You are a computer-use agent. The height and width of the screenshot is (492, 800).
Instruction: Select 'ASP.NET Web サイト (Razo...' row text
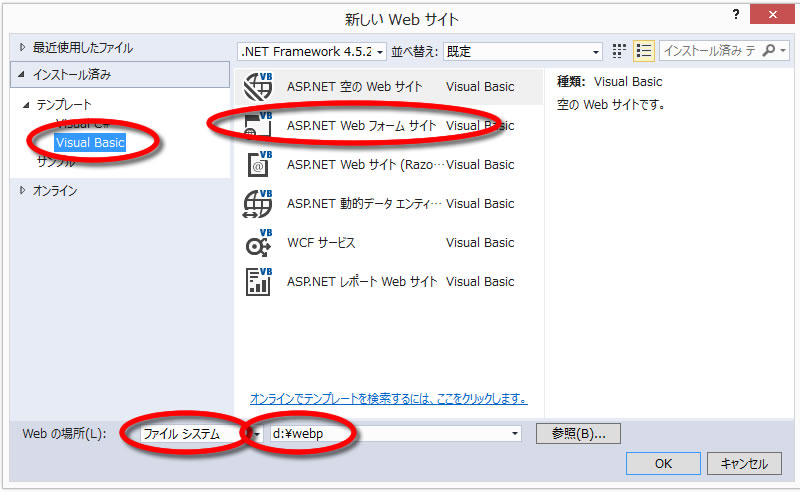pos(365,165)
